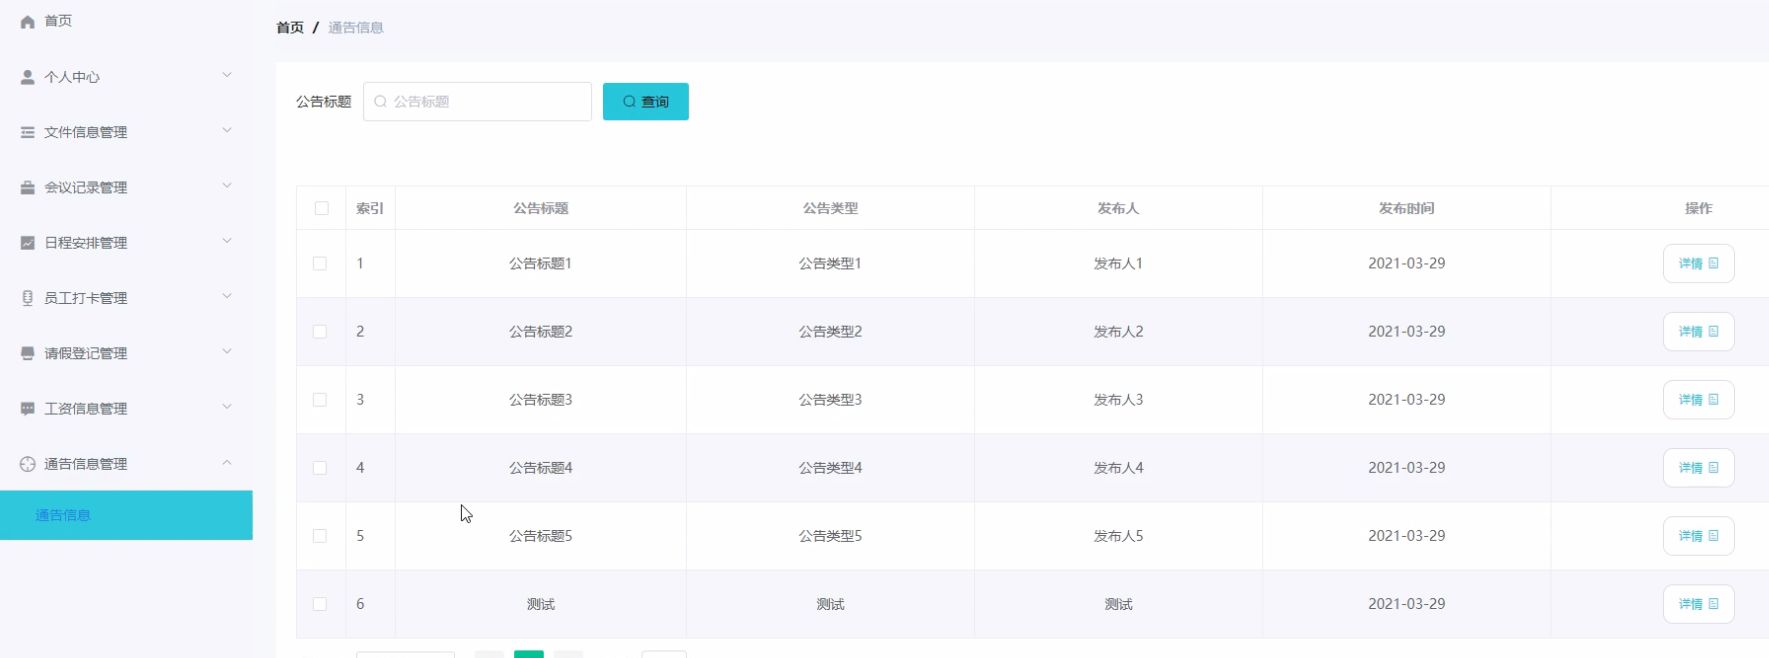Click the 公告类型 column header
Image resolution: width=1769 pixels, height=658 pixels.
[x=830, y=208]
